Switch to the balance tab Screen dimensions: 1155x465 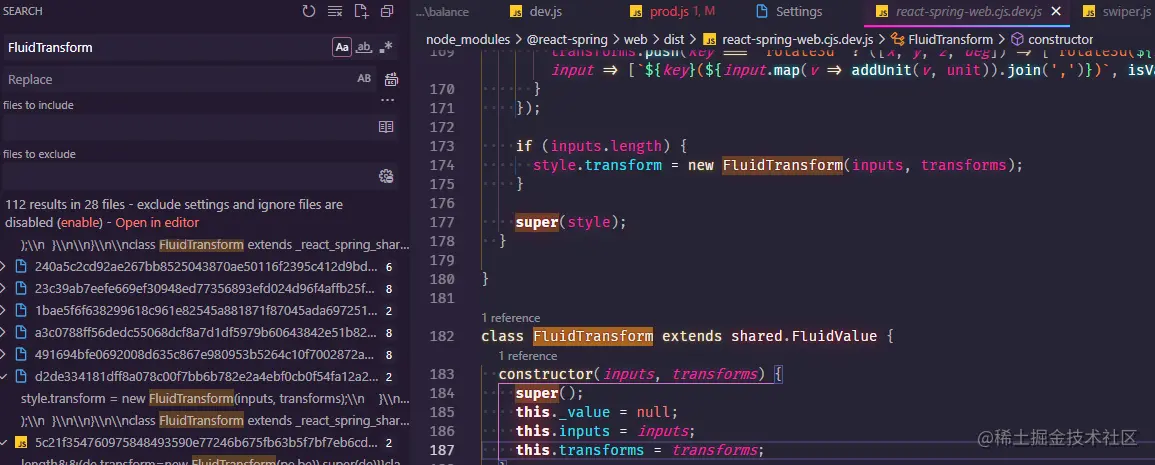[x=443, y=12]
